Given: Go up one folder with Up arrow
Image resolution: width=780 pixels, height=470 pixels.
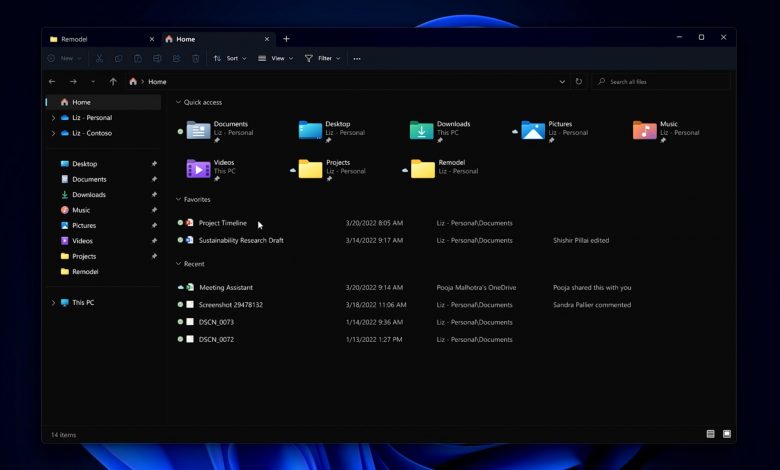Looking at the screenshot, I should pos(113,82).
